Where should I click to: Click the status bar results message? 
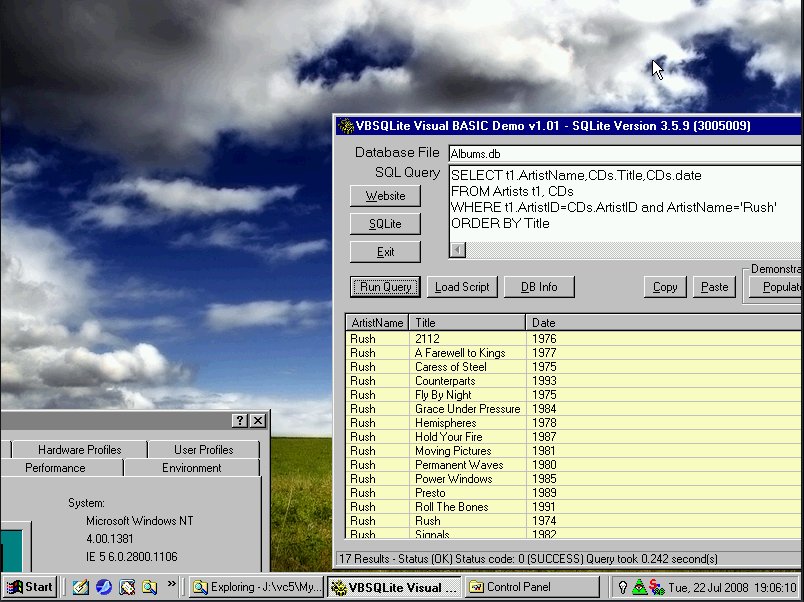pyautogui.click(x=528, y=558)
